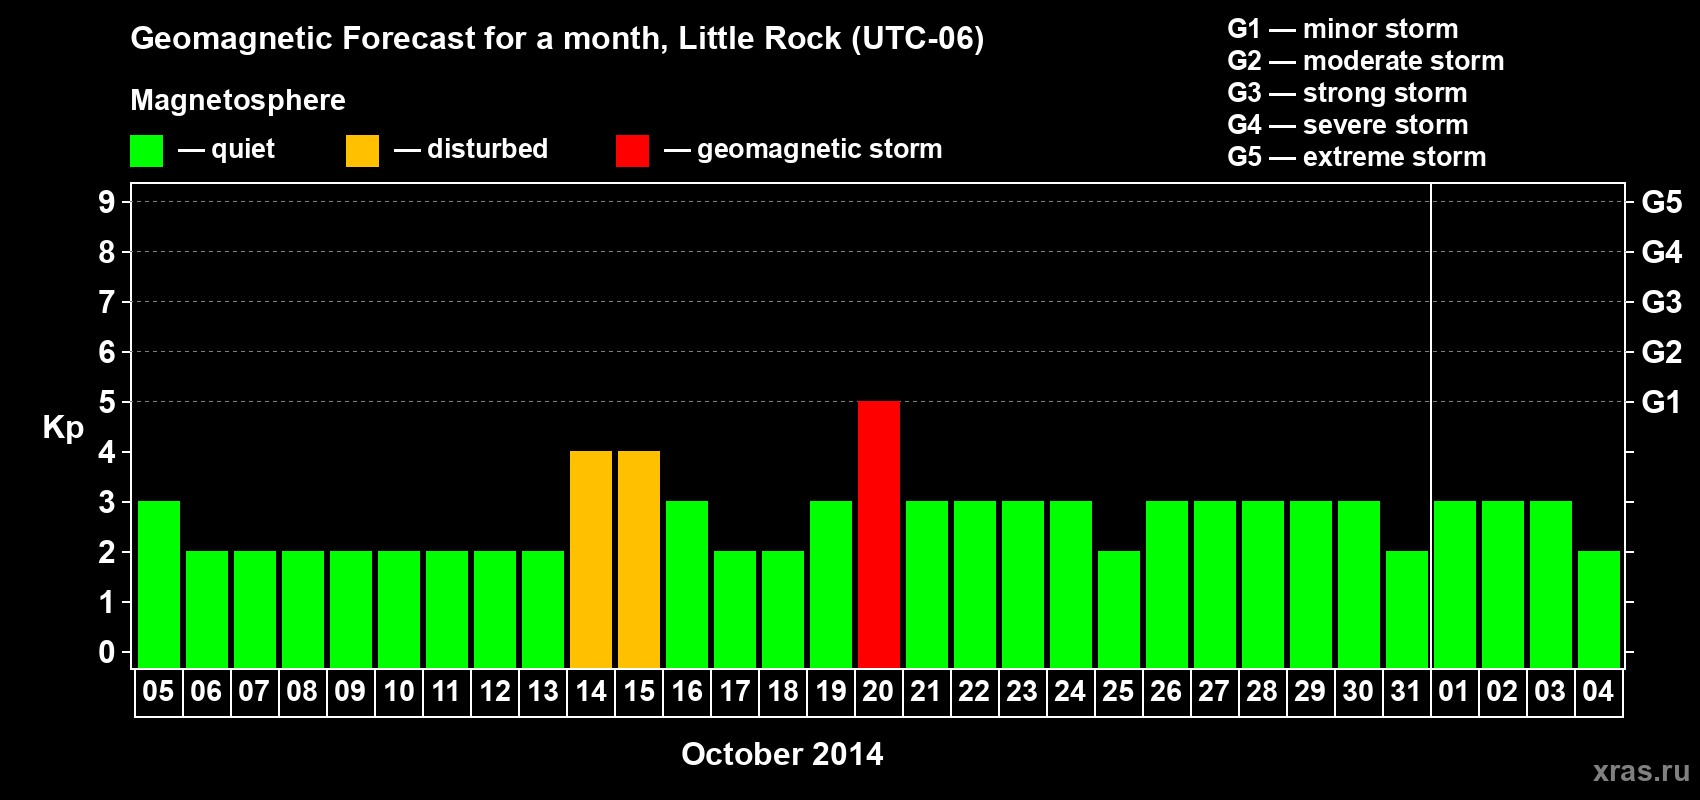Click 'G2 — moderate storm' legend text
Viewport: 1700px width, 800px height.
[x=1366, y=61]
